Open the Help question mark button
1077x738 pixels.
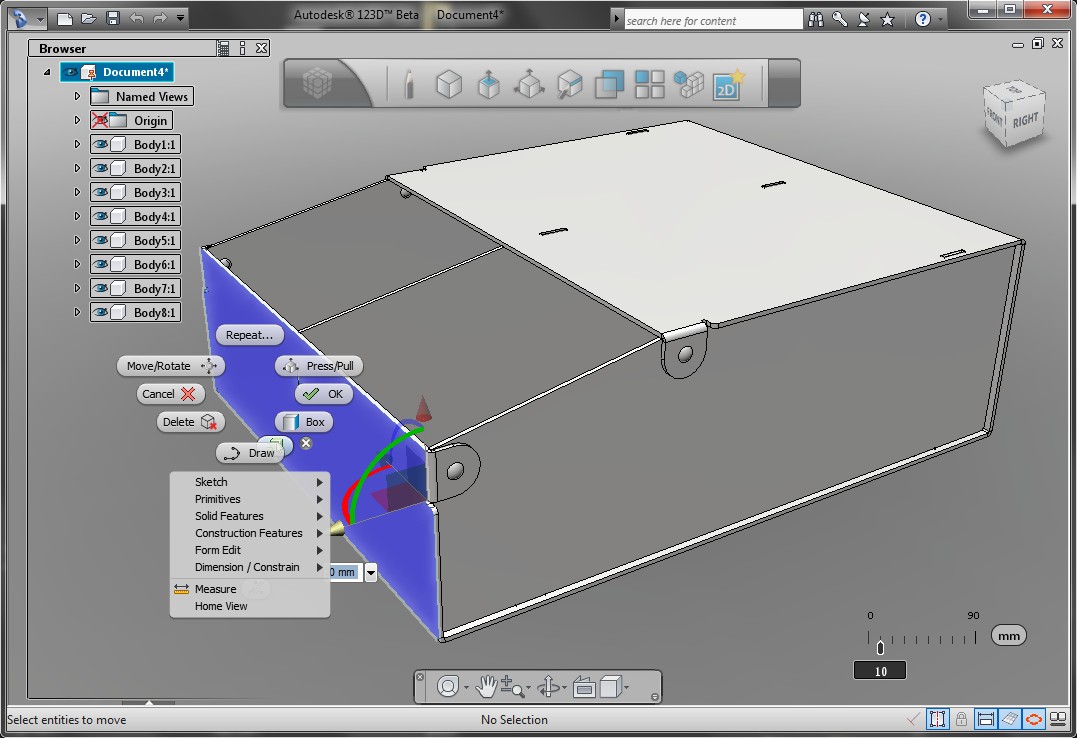pyautogui.click(x=922, y=19)
